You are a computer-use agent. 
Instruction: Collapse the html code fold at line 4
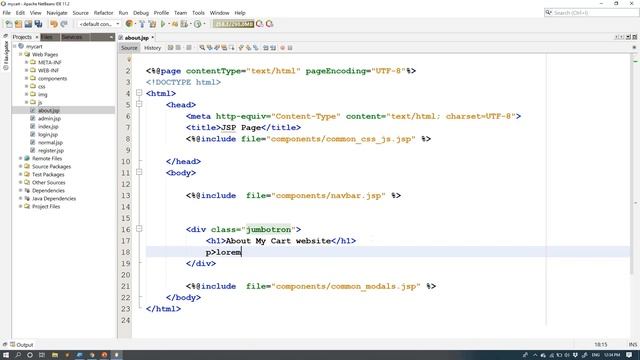[139, 93]
